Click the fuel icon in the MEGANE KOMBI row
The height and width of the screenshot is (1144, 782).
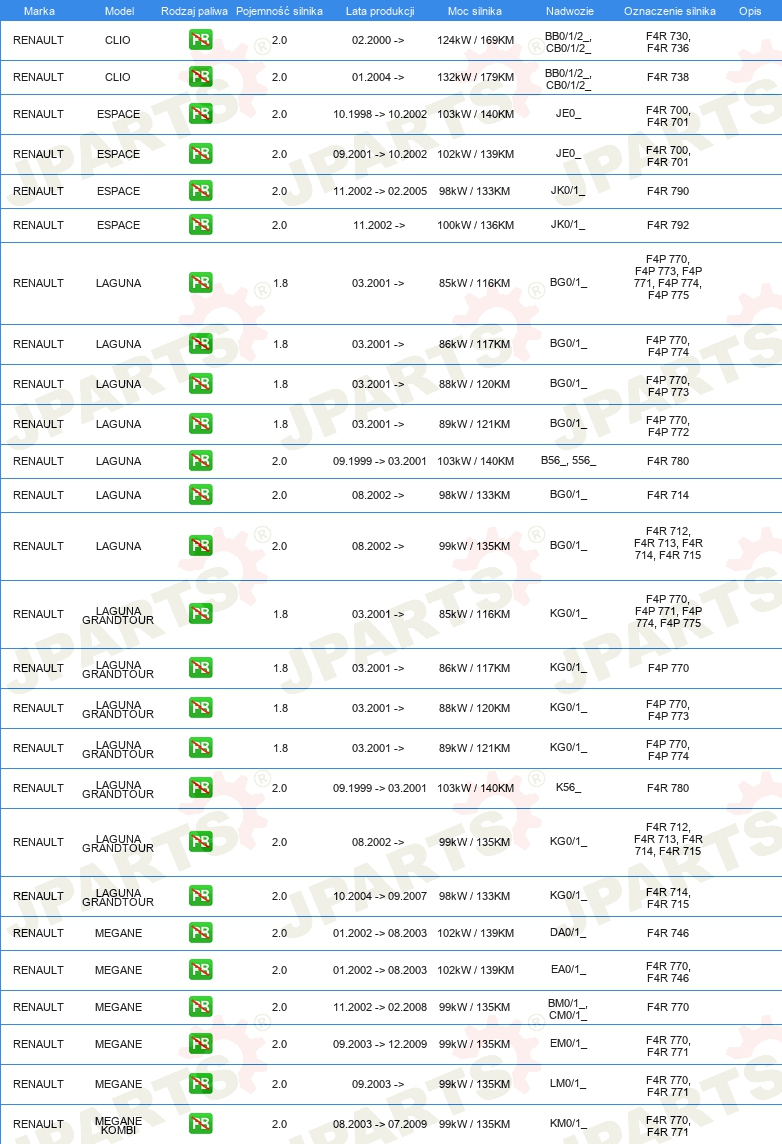[201, 1124]
